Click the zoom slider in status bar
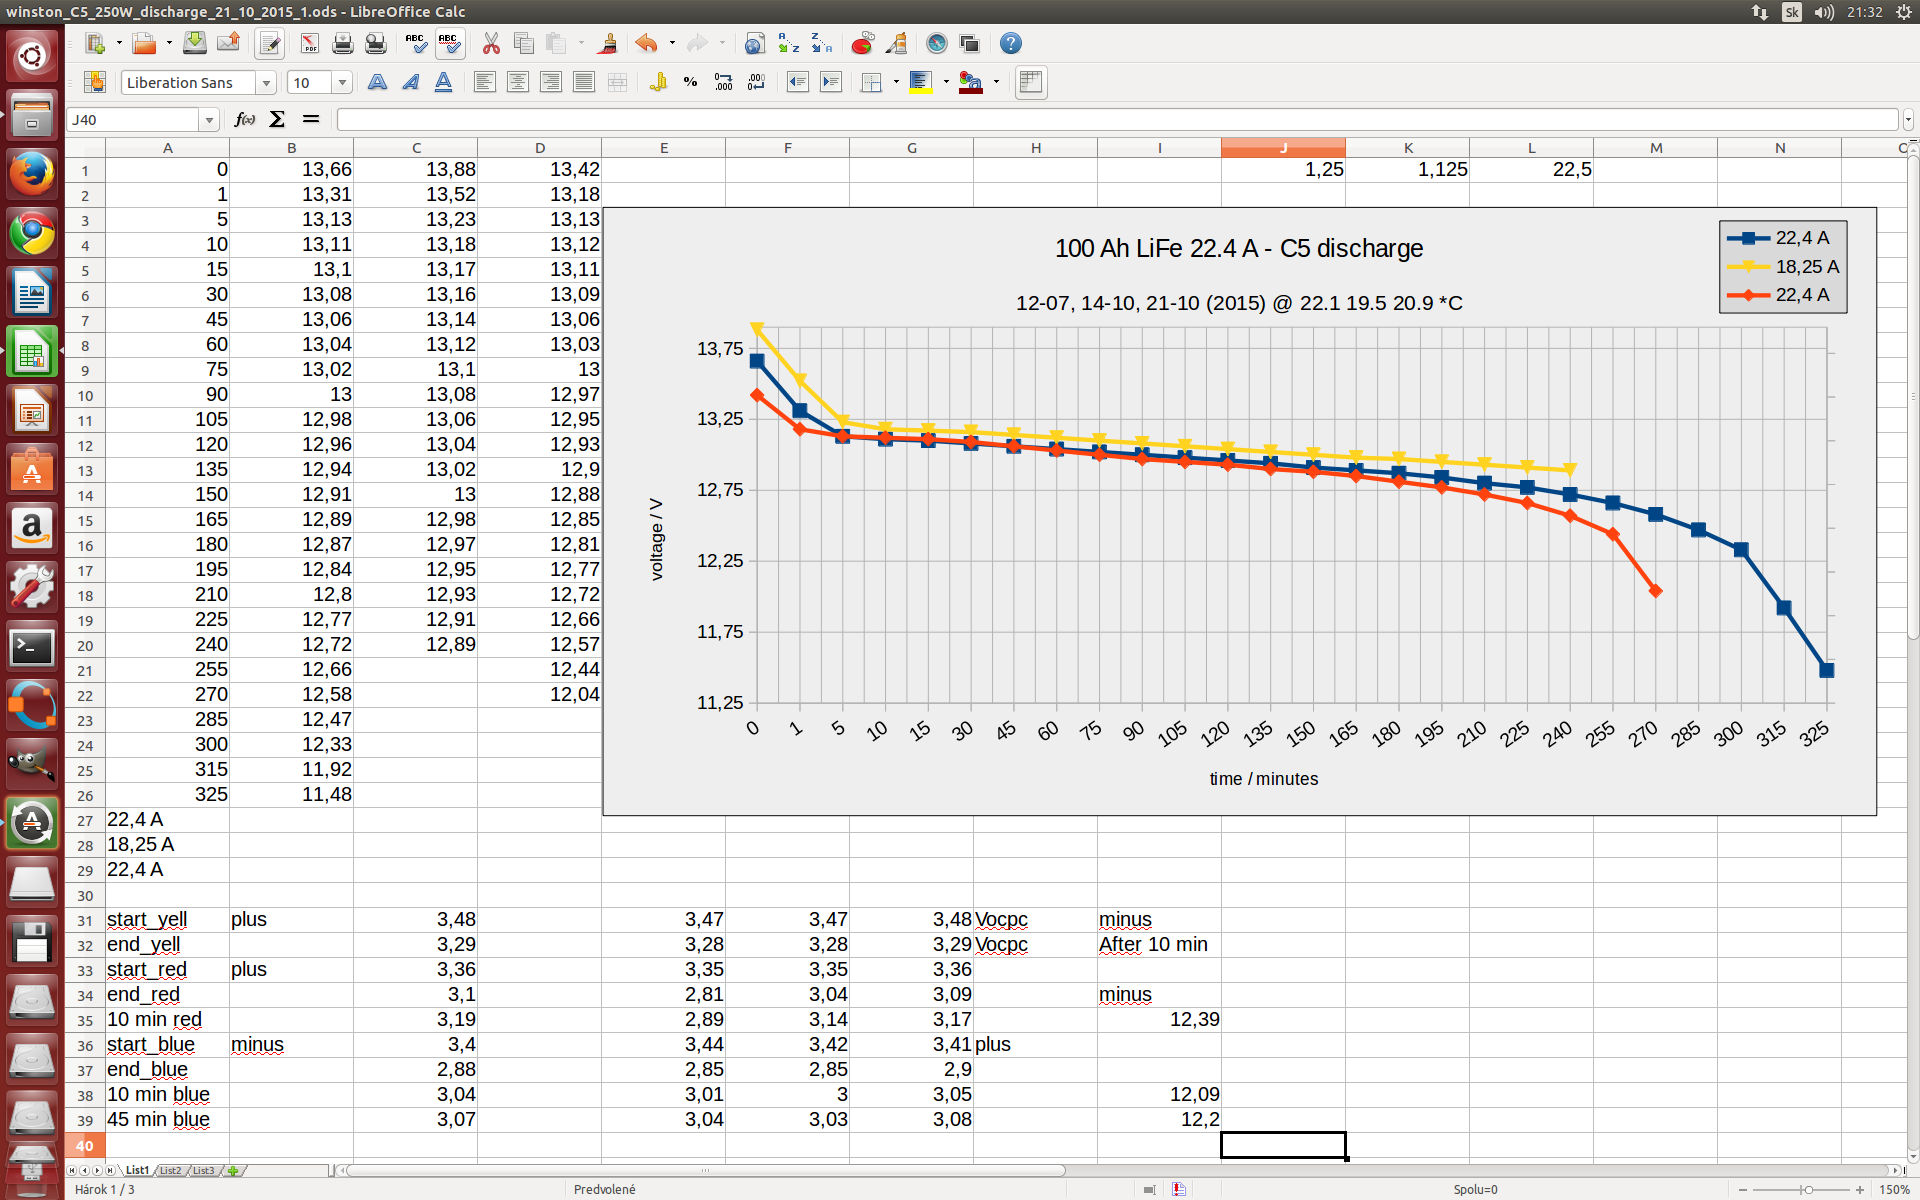 coord(1807,1189)
